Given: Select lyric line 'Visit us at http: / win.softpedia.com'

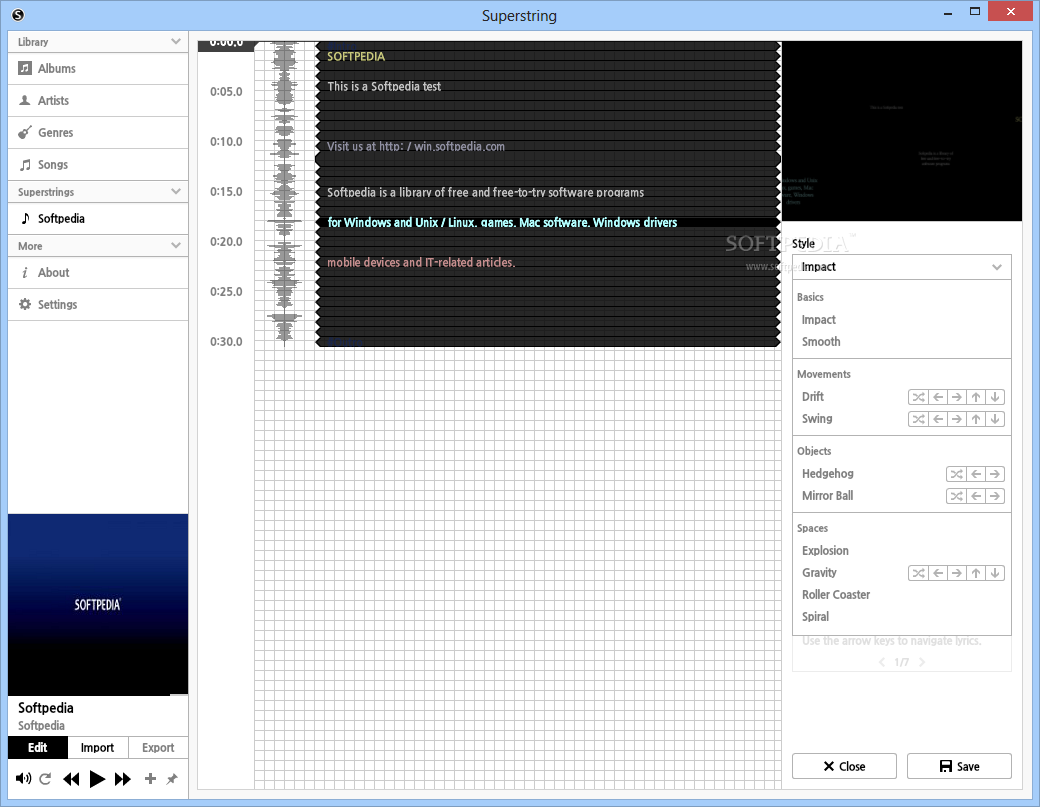Looking at the screenshot, I should coord(416,147).
